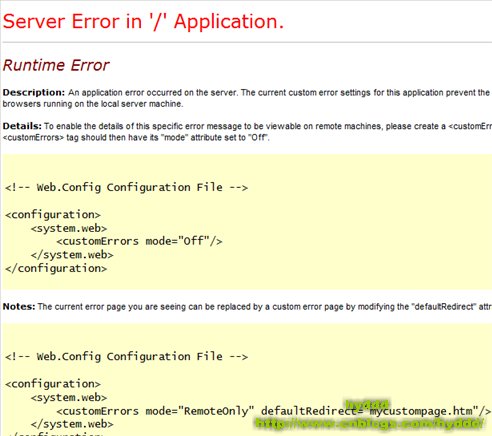Click 'browsers running on the local server machine' text
Screen dimensions: 492x436
[x=93, y=104]
